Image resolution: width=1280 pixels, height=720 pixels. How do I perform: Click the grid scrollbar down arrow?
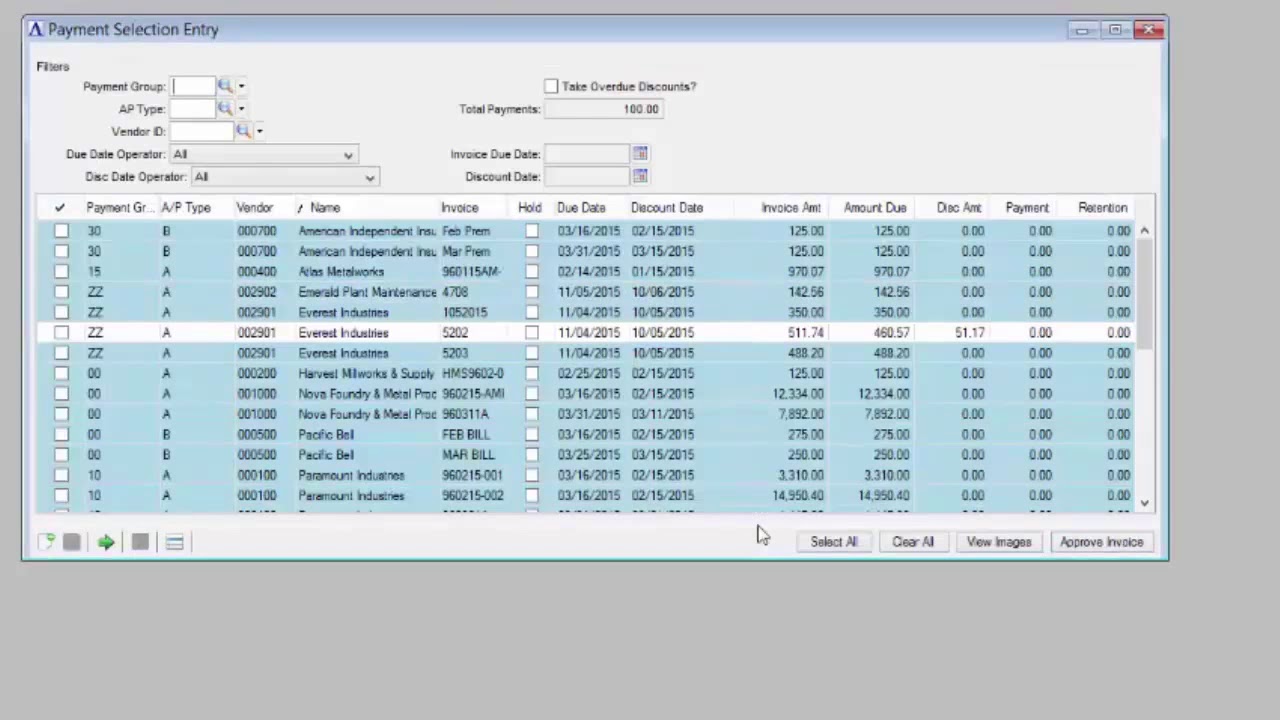(x=1145, y=504)
